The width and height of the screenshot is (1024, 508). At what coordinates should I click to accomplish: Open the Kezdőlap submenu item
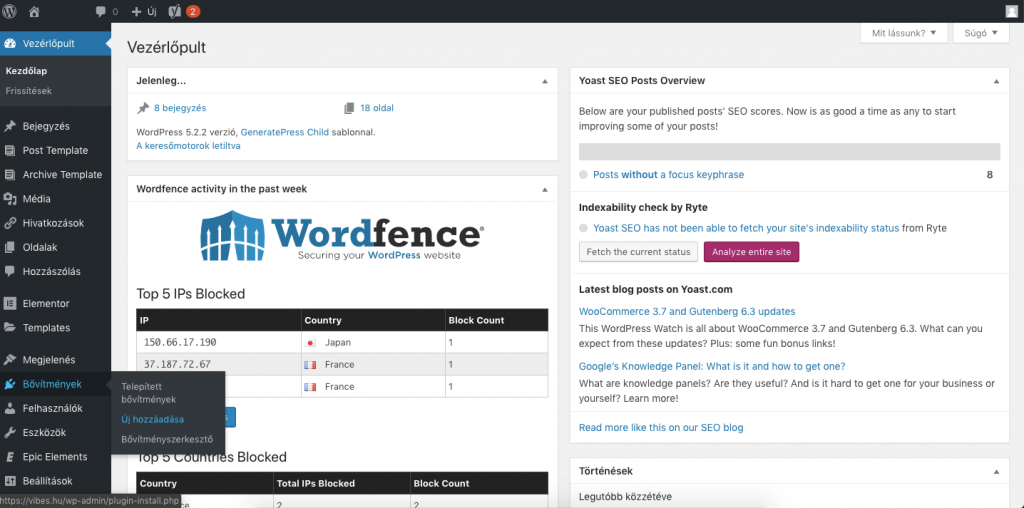(26, 71)
